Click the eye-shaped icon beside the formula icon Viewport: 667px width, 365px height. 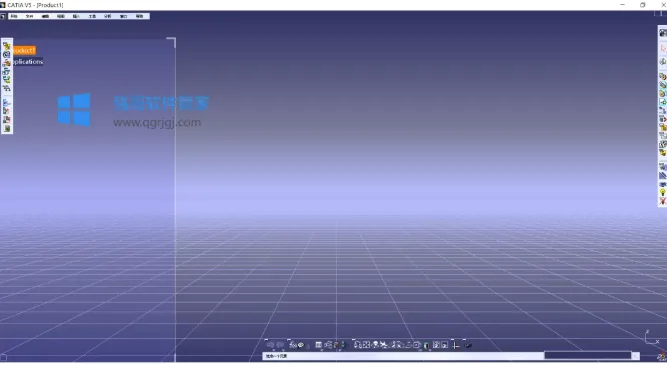pos(301,345)
